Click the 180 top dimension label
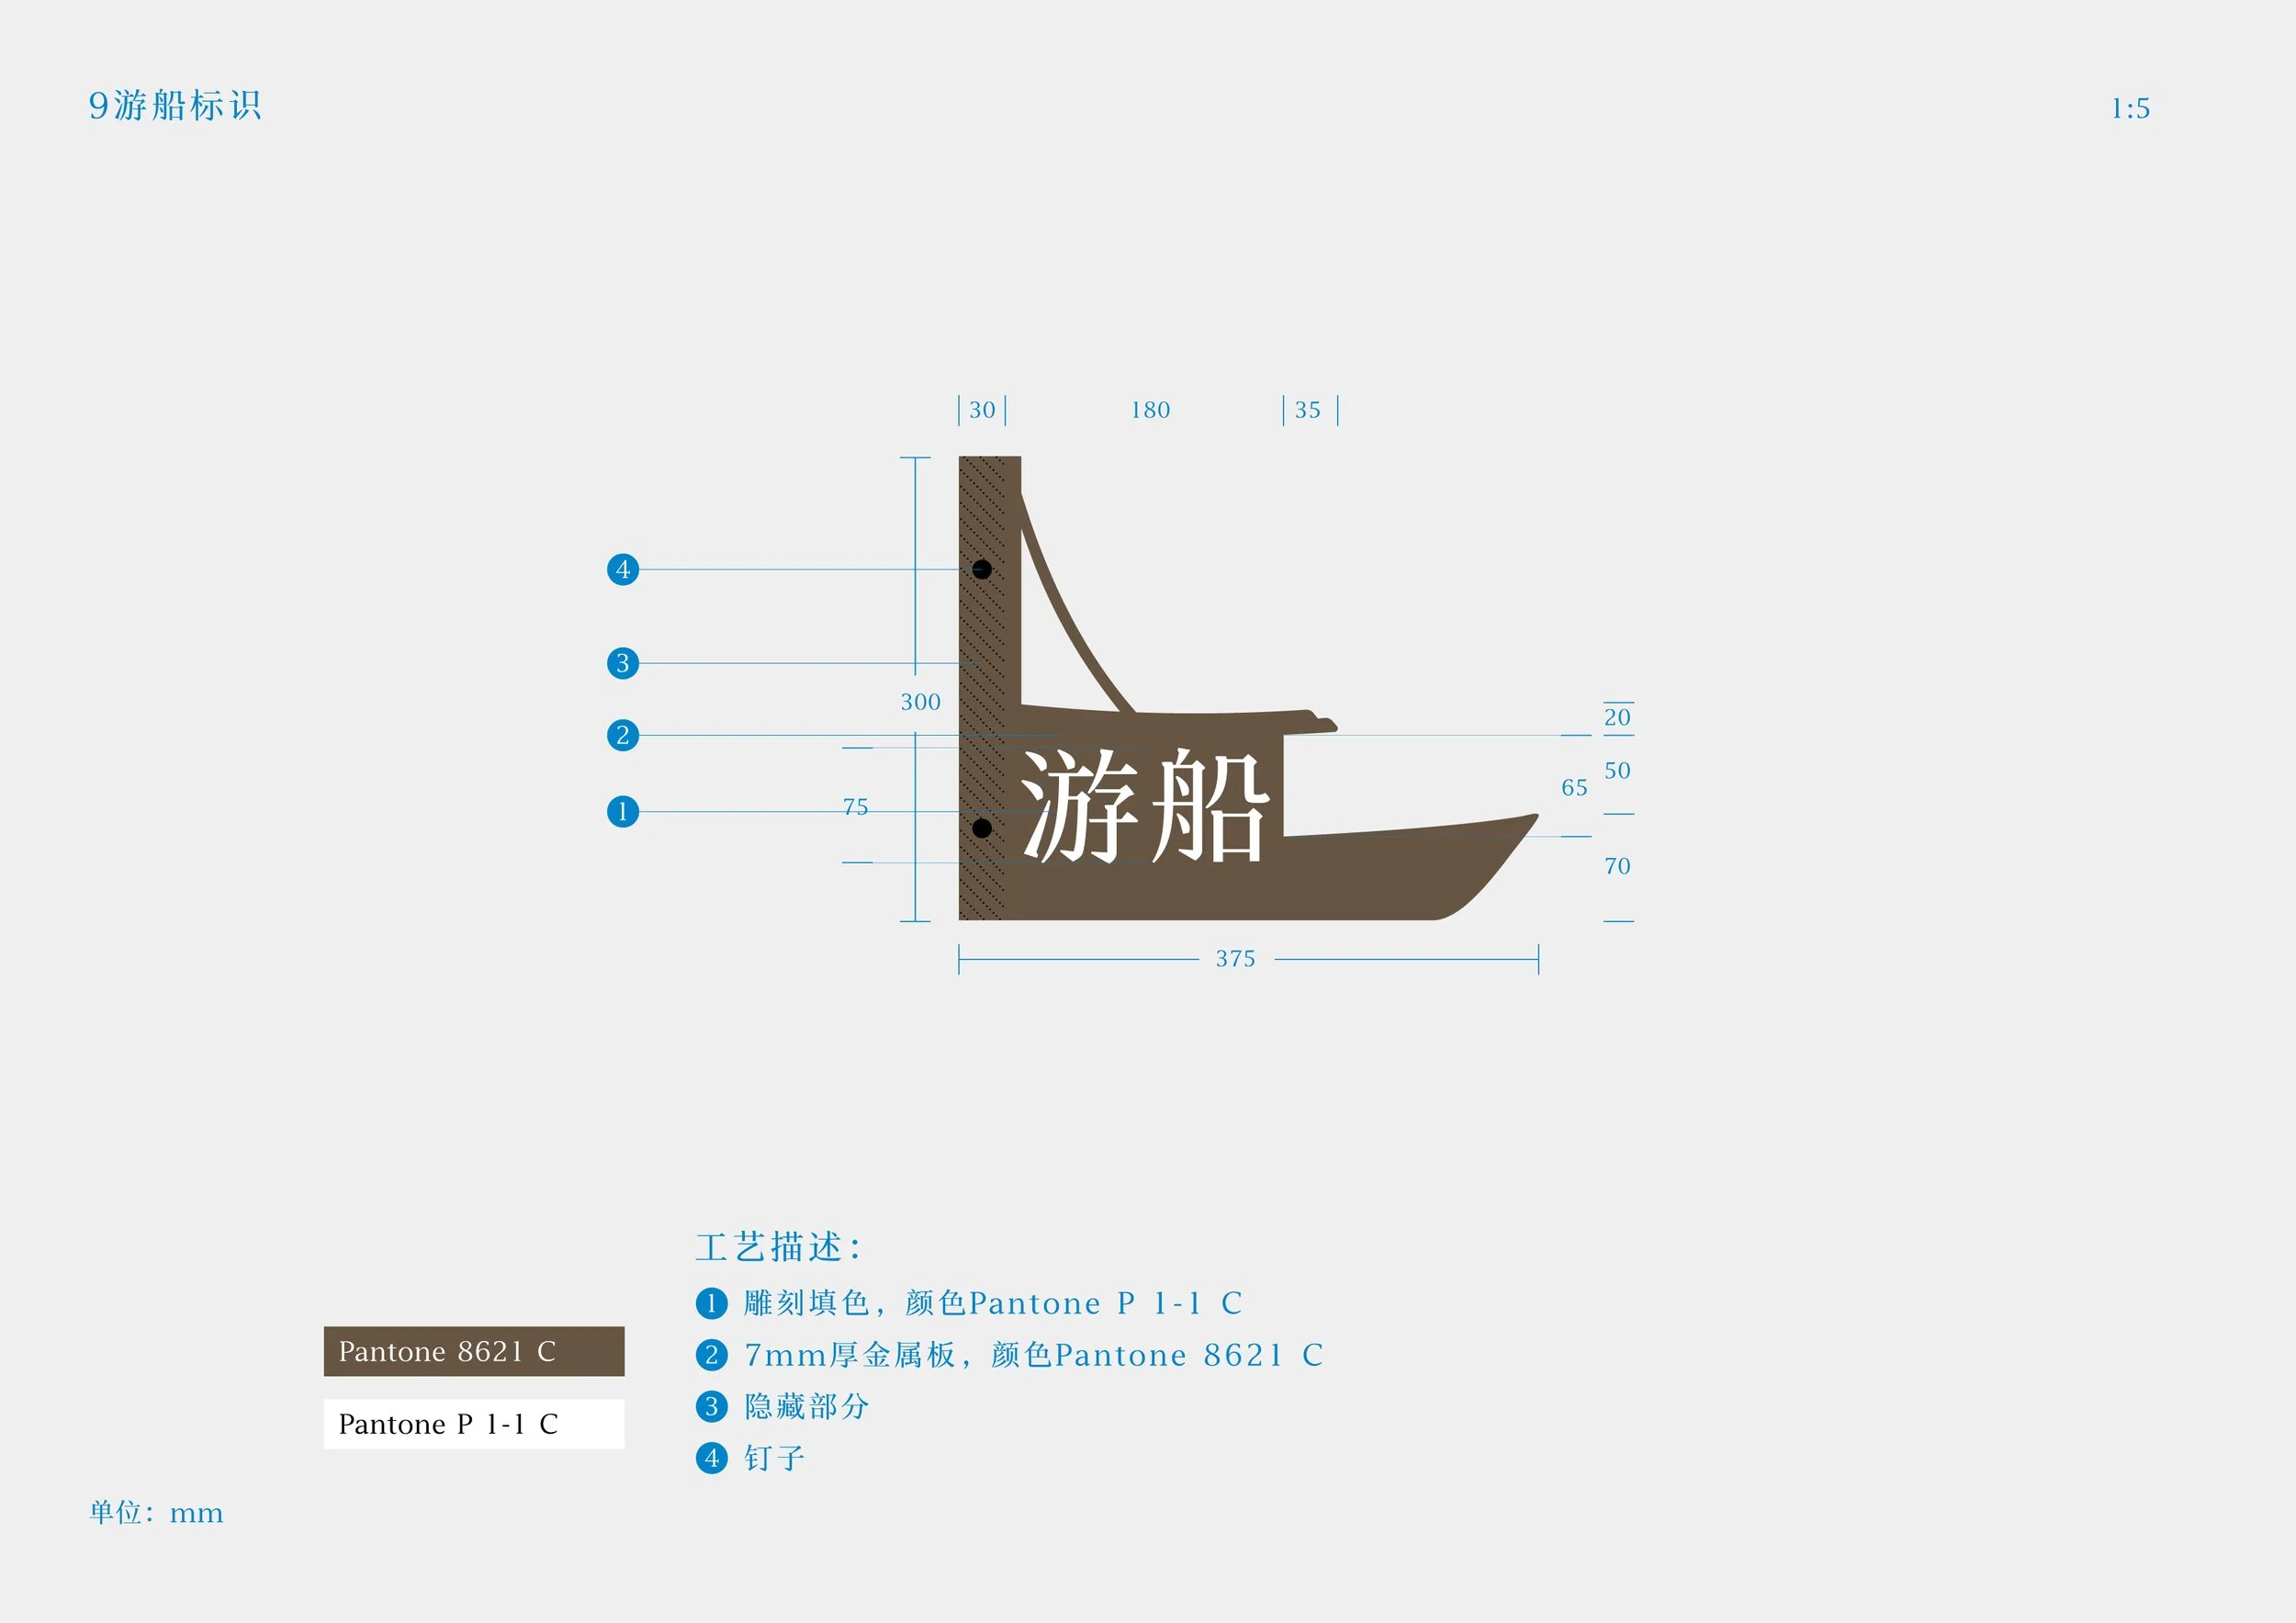Screen dimensions: 2296x1623 1150,410
